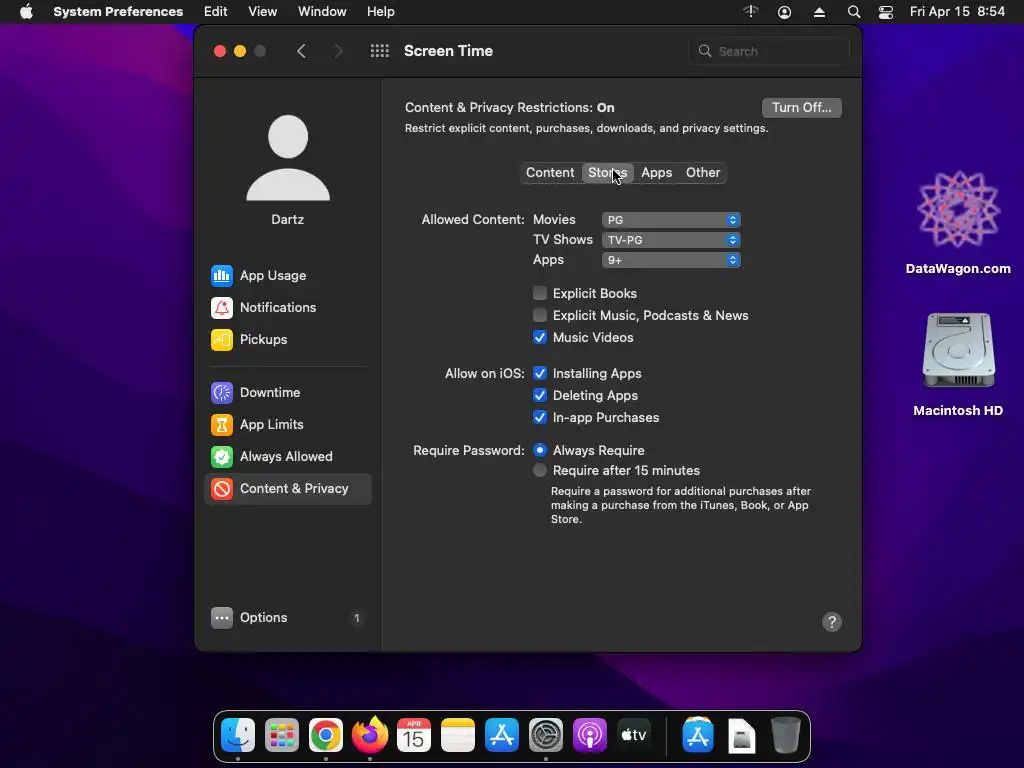
Task: Open App Limits settings
Action: (x=257, y=424)
